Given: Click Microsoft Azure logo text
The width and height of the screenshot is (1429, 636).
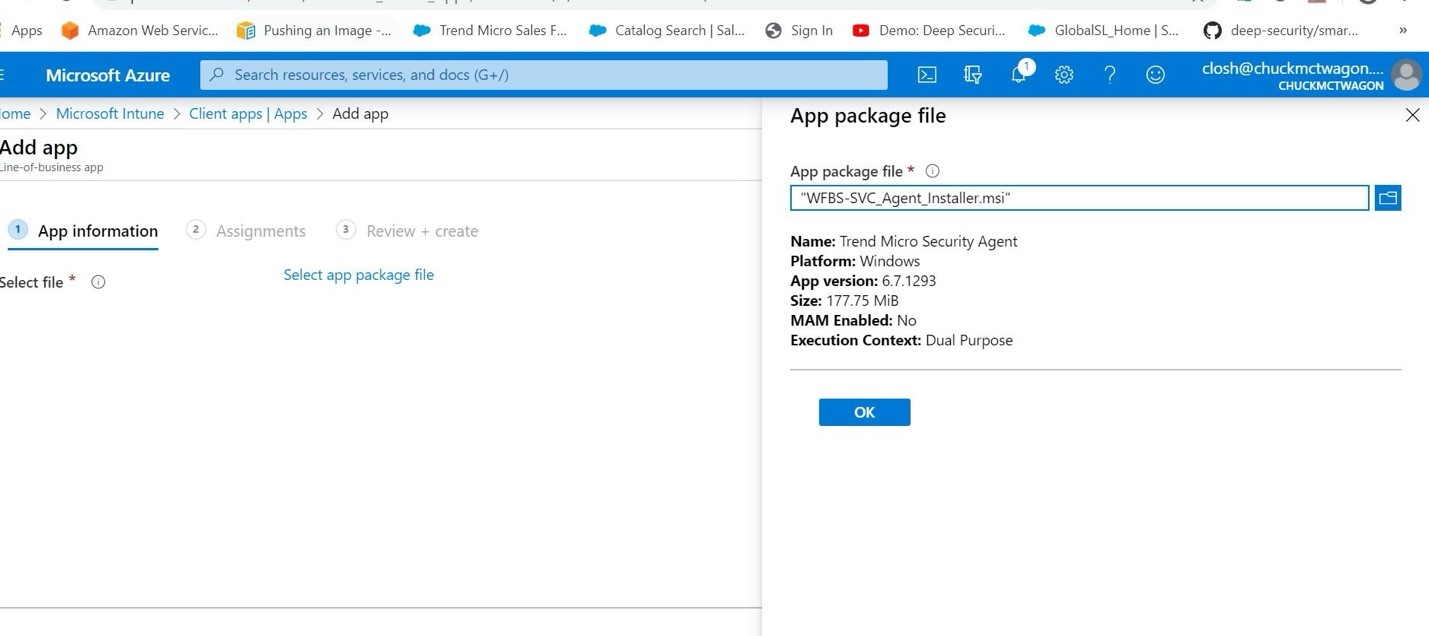Looking at the screenshot, I should point(108,75).
